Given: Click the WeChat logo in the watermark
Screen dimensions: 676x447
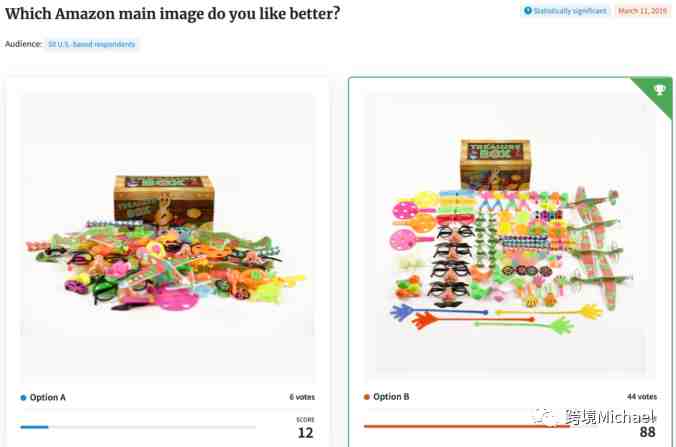Looking at the screenshot, I should pyautogui.click(x=546, y=417).
